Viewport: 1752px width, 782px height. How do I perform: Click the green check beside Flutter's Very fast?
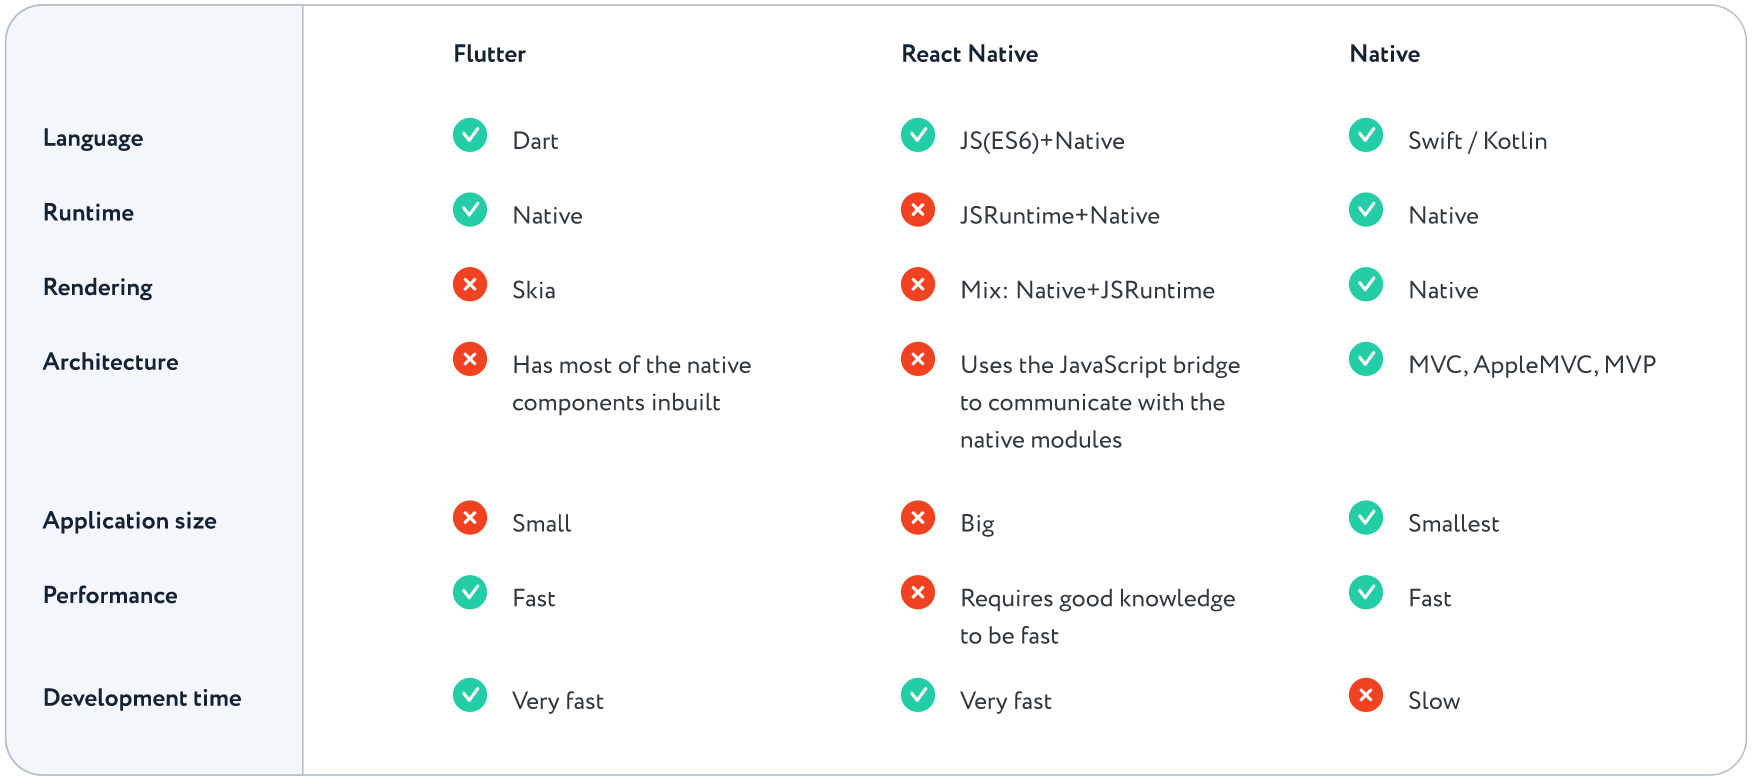click(469, 695)
